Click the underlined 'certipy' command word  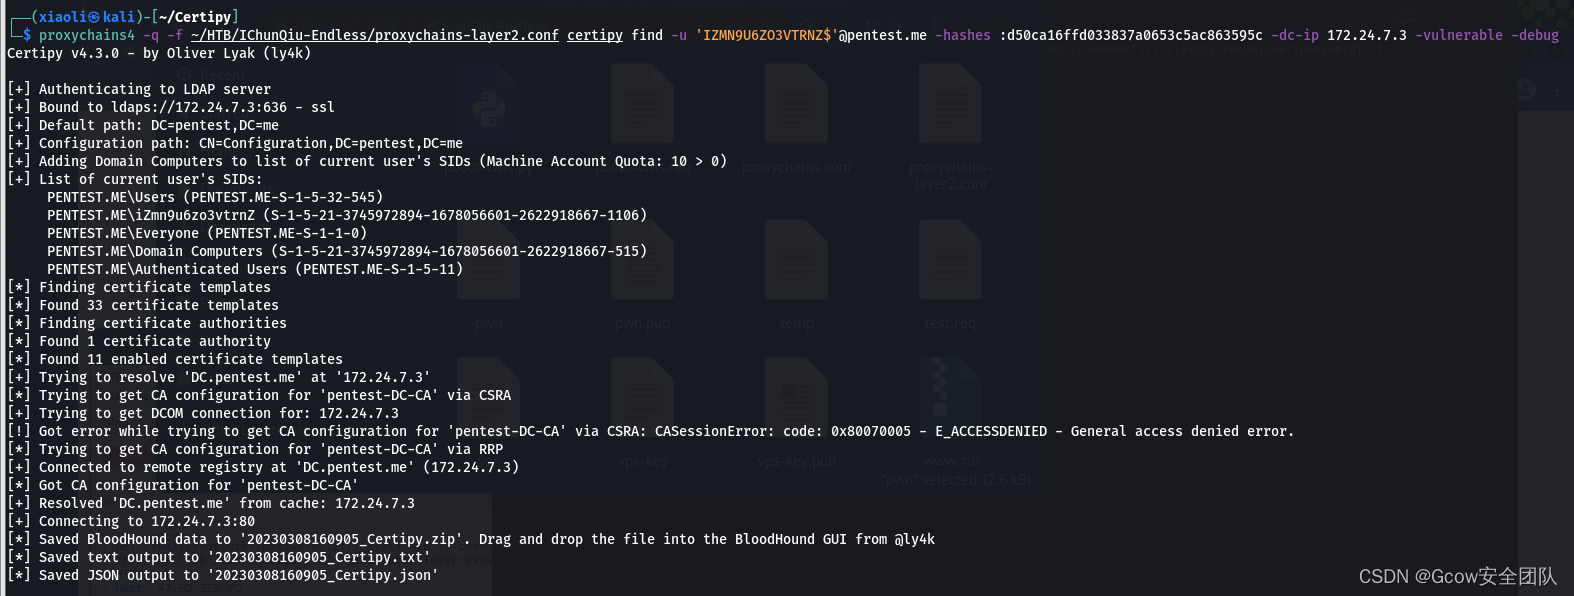tap(595, 35)
